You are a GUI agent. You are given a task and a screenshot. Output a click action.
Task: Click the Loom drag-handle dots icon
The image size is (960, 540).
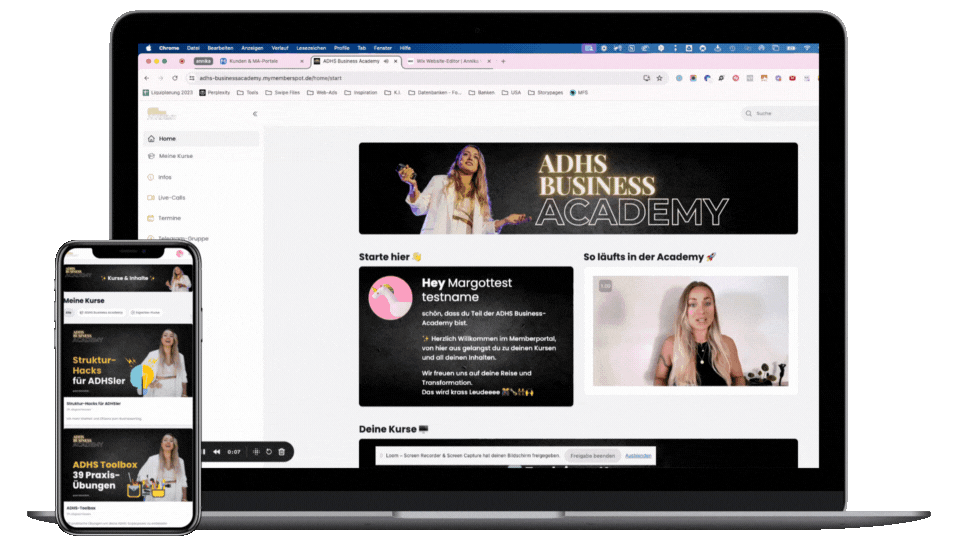[256, 452]
